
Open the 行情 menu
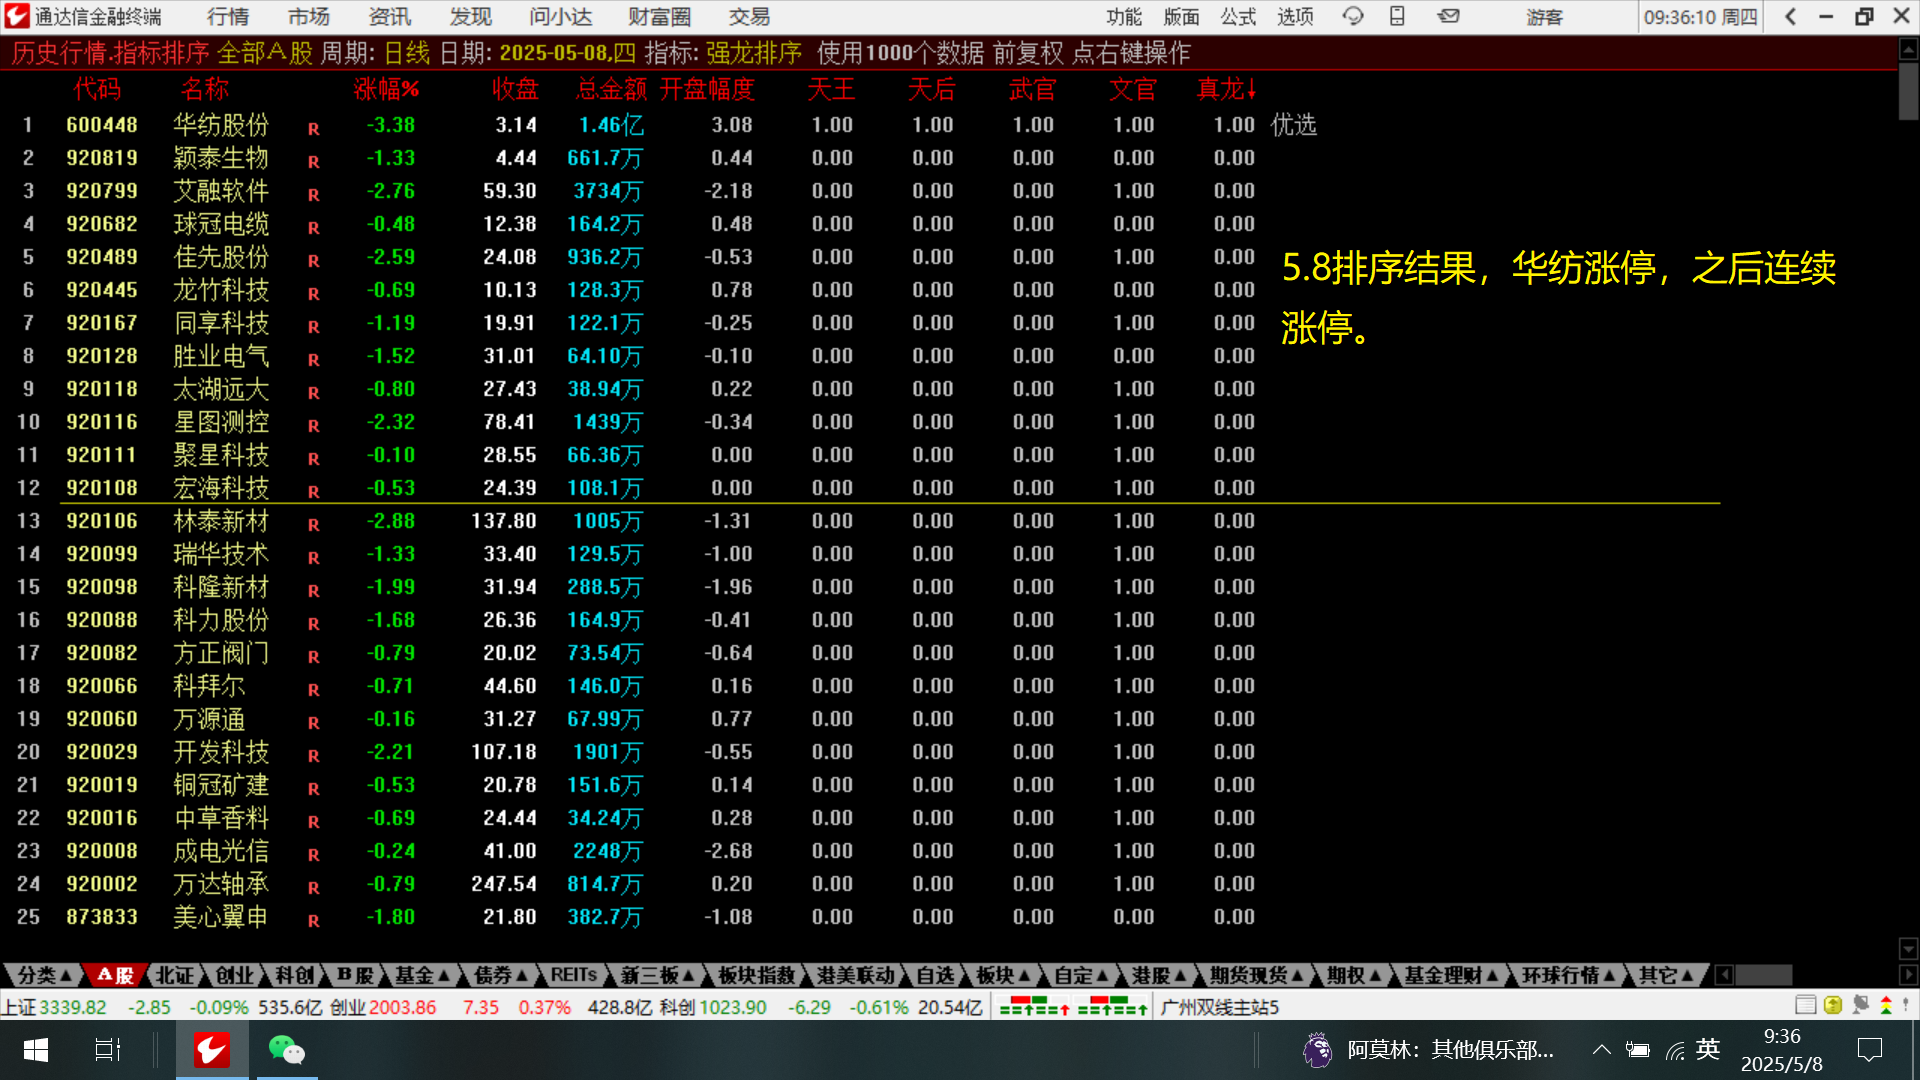tap(228, 17)
